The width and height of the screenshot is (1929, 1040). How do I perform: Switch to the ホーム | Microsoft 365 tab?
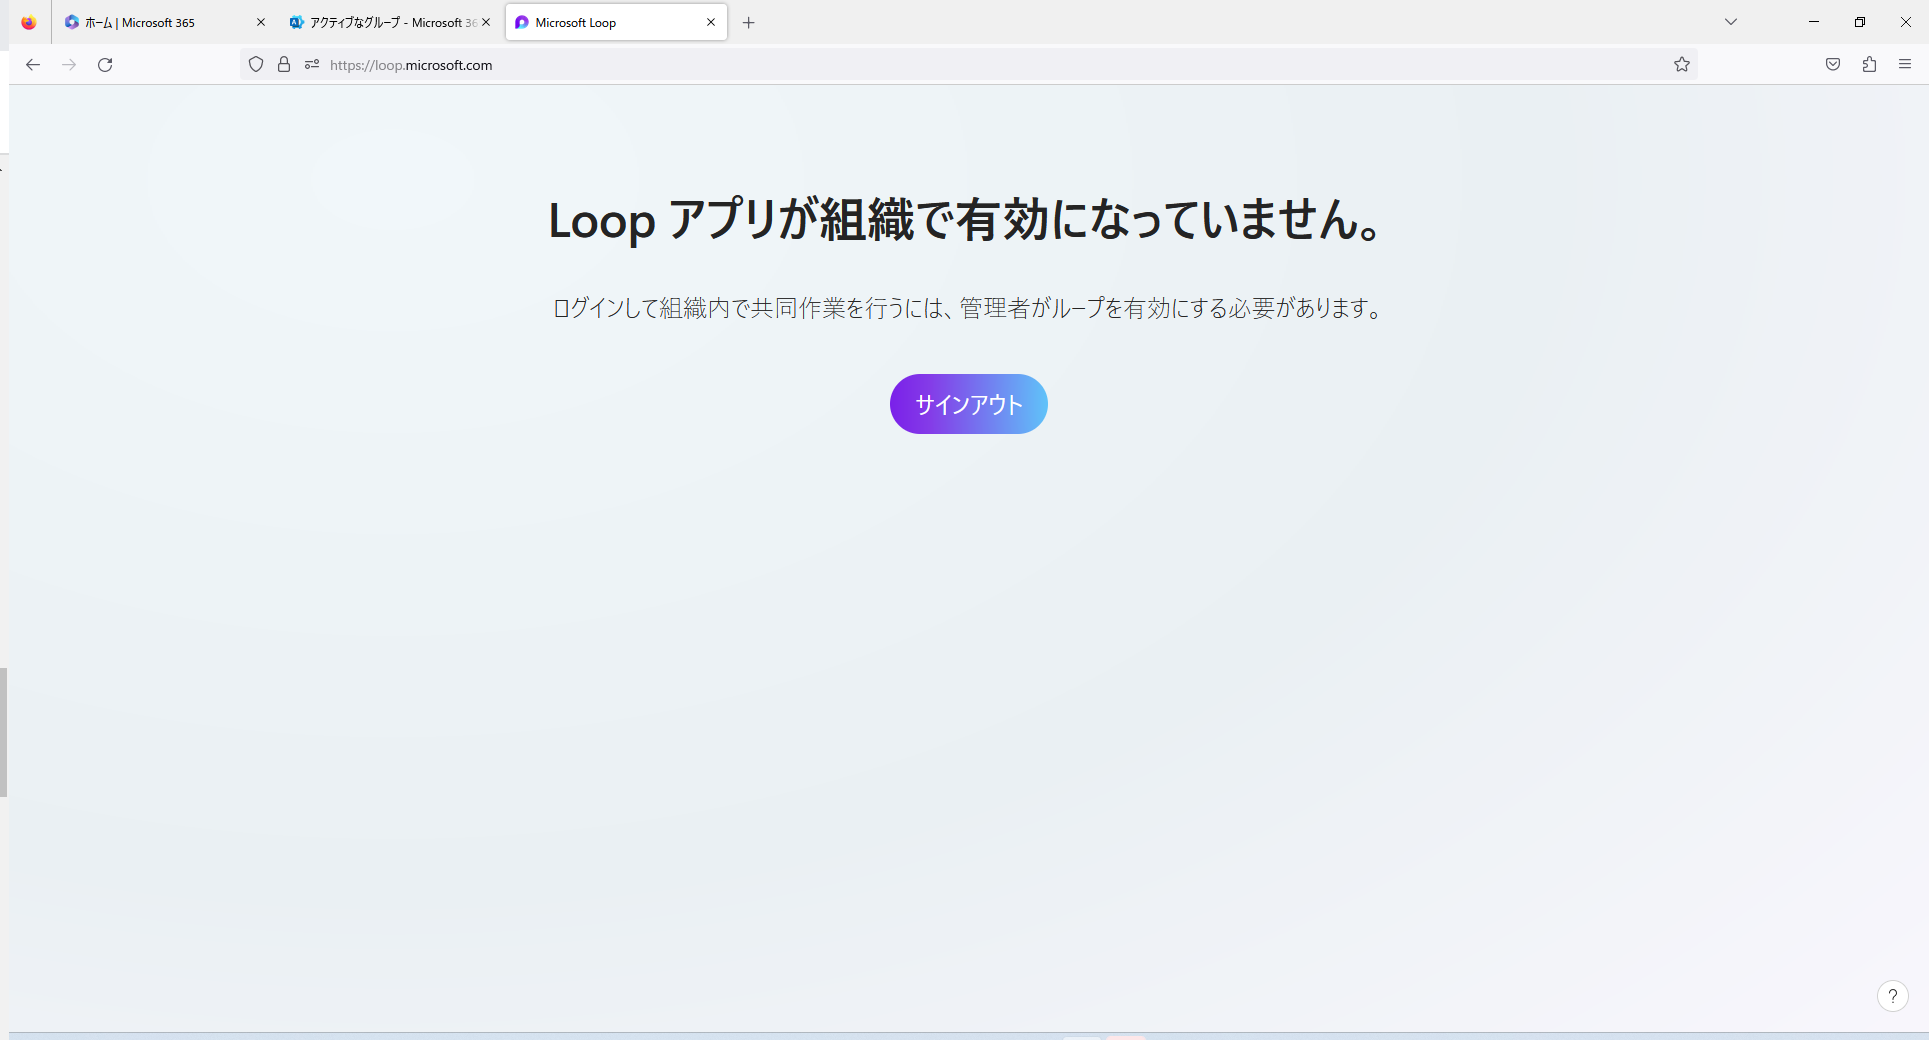(165, 22)
